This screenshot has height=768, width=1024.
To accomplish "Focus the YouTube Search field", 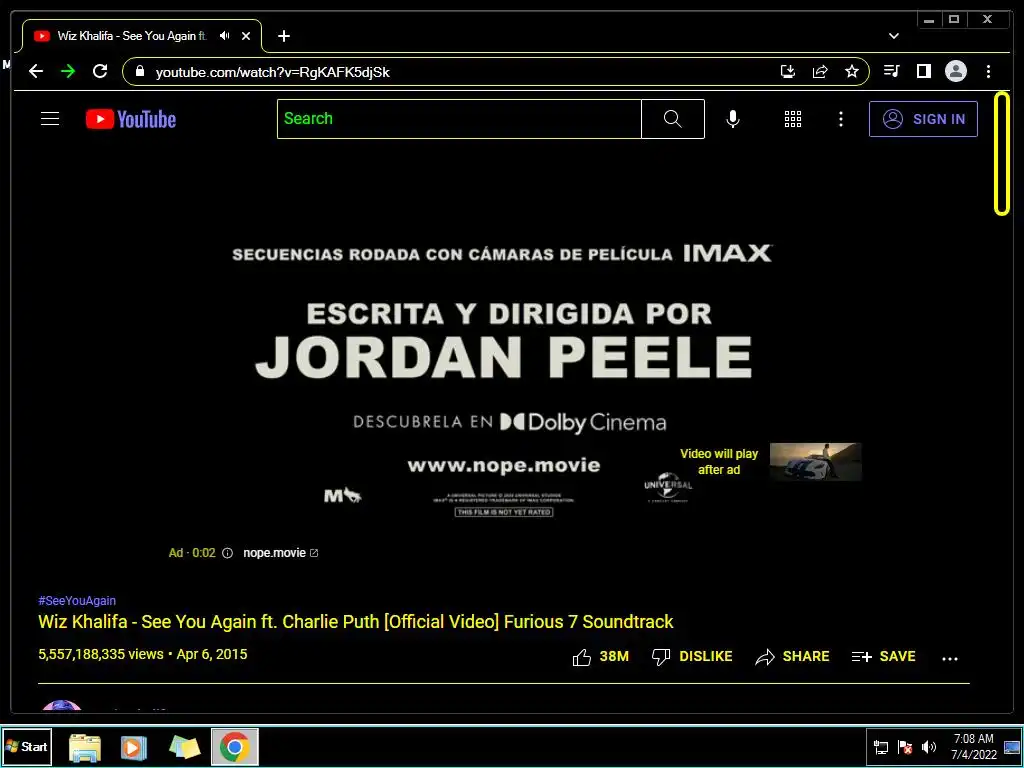I will [459, 119].
